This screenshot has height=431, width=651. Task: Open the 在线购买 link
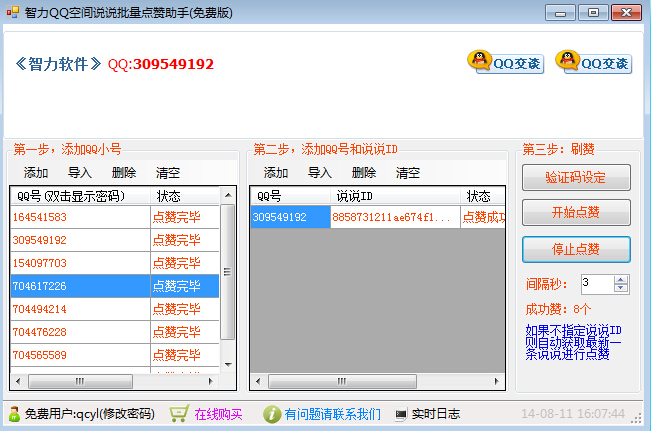[x=219, y=414]
